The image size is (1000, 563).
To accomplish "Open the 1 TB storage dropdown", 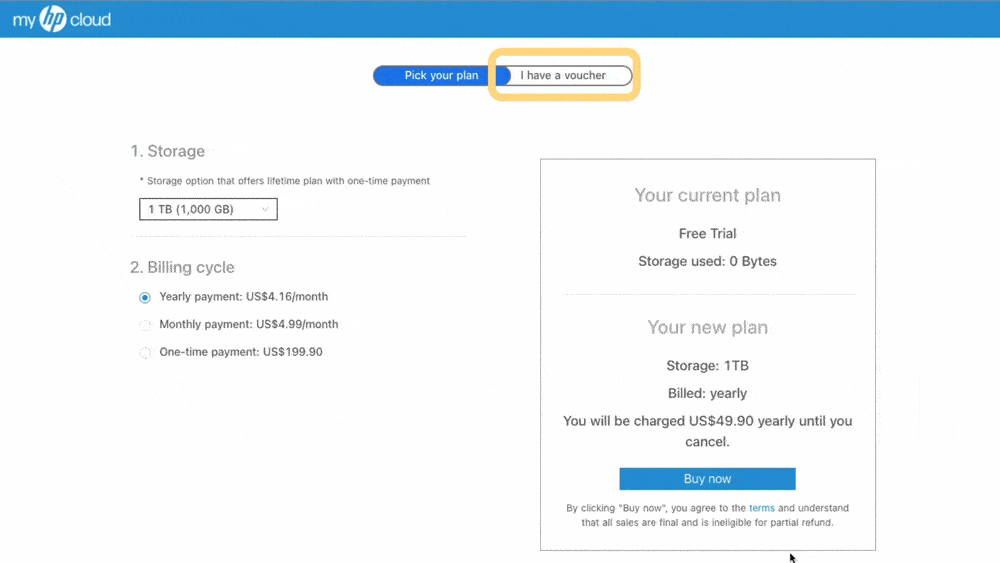I will coord(209,209).
